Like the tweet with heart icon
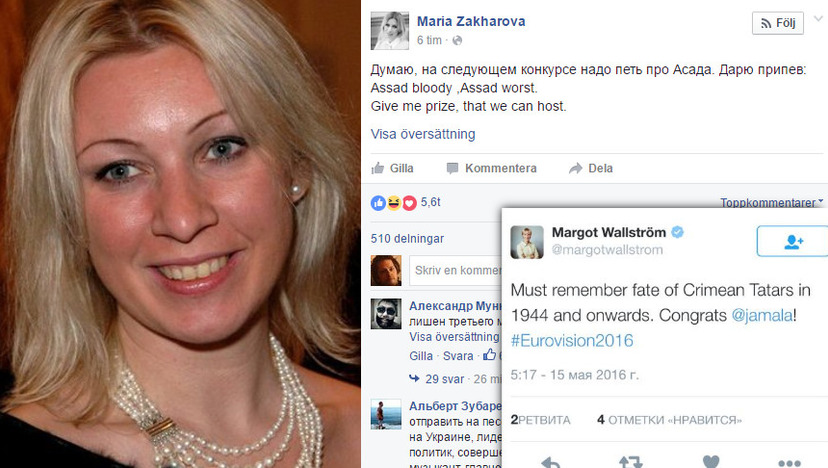The width and height of the screenshot is (828, 468). (711, 462)
